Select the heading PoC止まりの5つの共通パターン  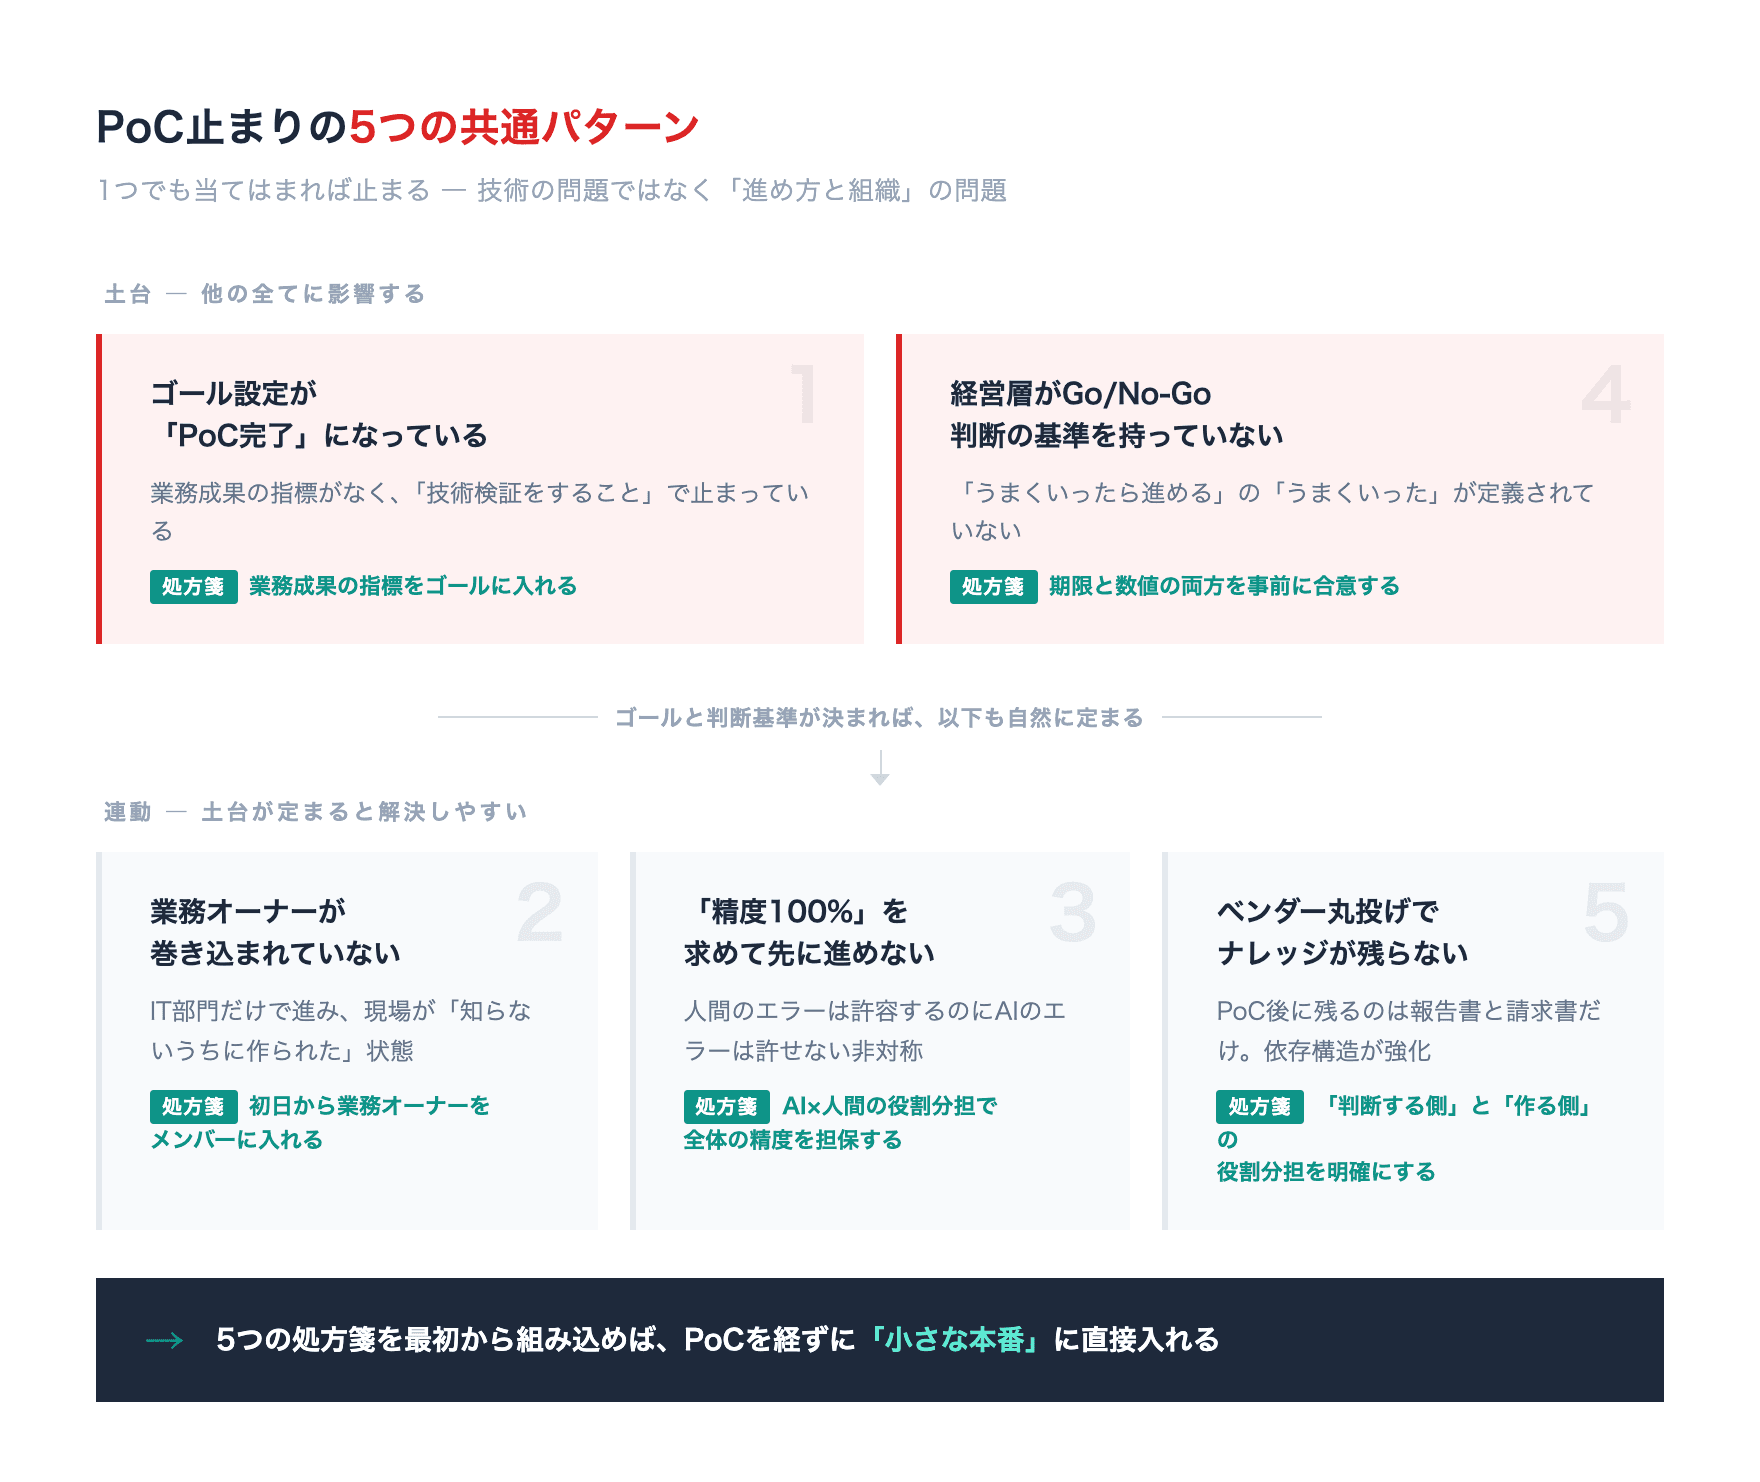[x=398, y=126]
